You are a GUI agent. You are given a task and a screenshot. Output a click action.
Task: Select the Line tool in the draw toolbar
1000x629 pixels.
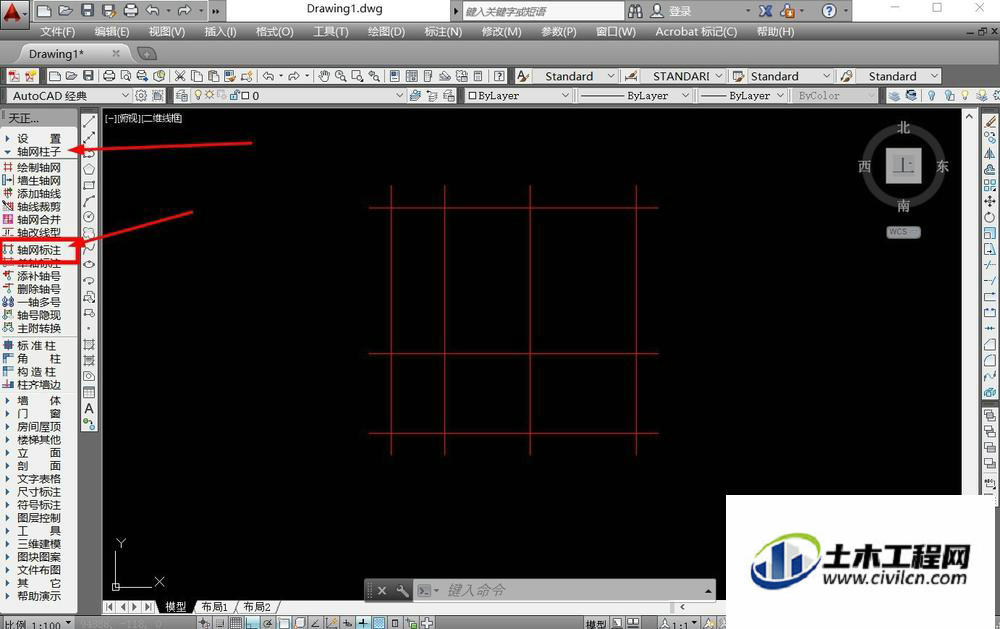tap(89, 121)
